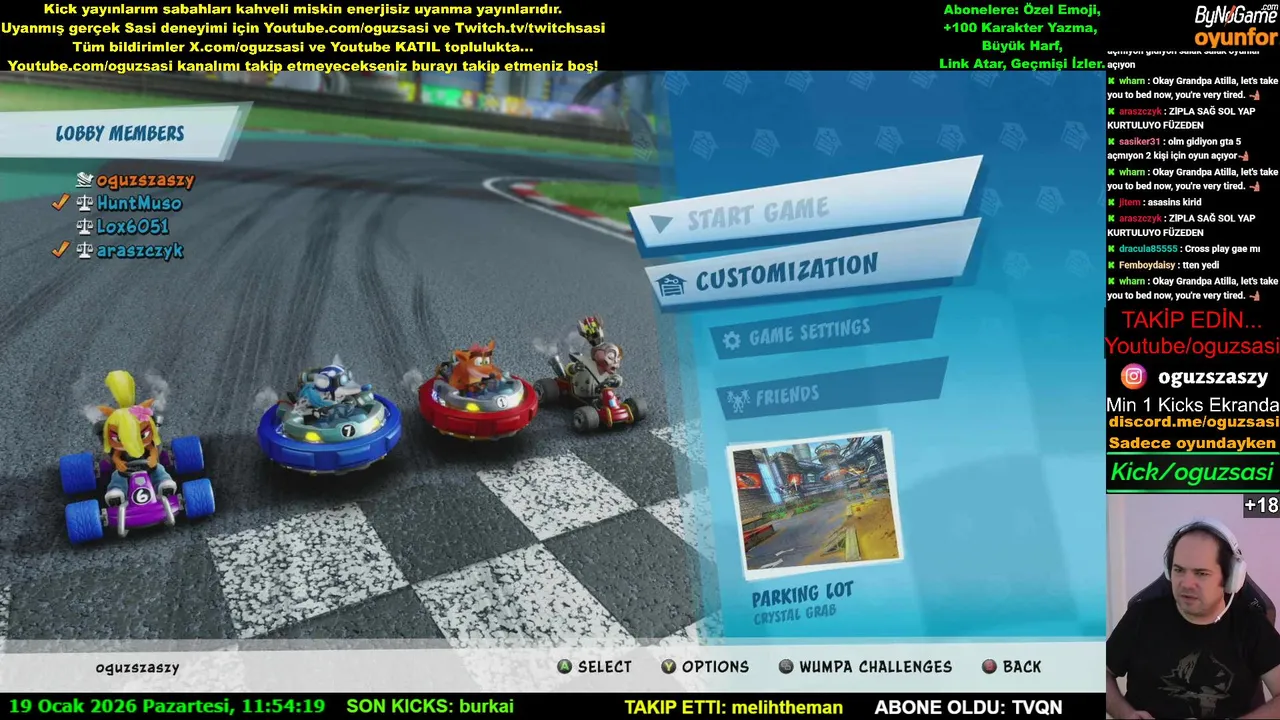Click the Wumpa Challenges label

click(x=875, y=667)
